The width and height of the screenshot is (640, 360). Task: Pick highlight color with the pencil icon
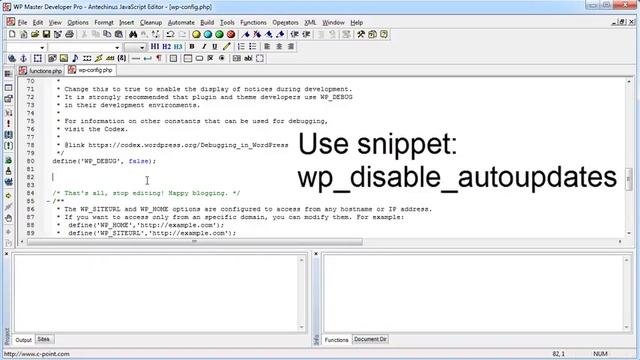pyautogui.click(x=227, y=47)
